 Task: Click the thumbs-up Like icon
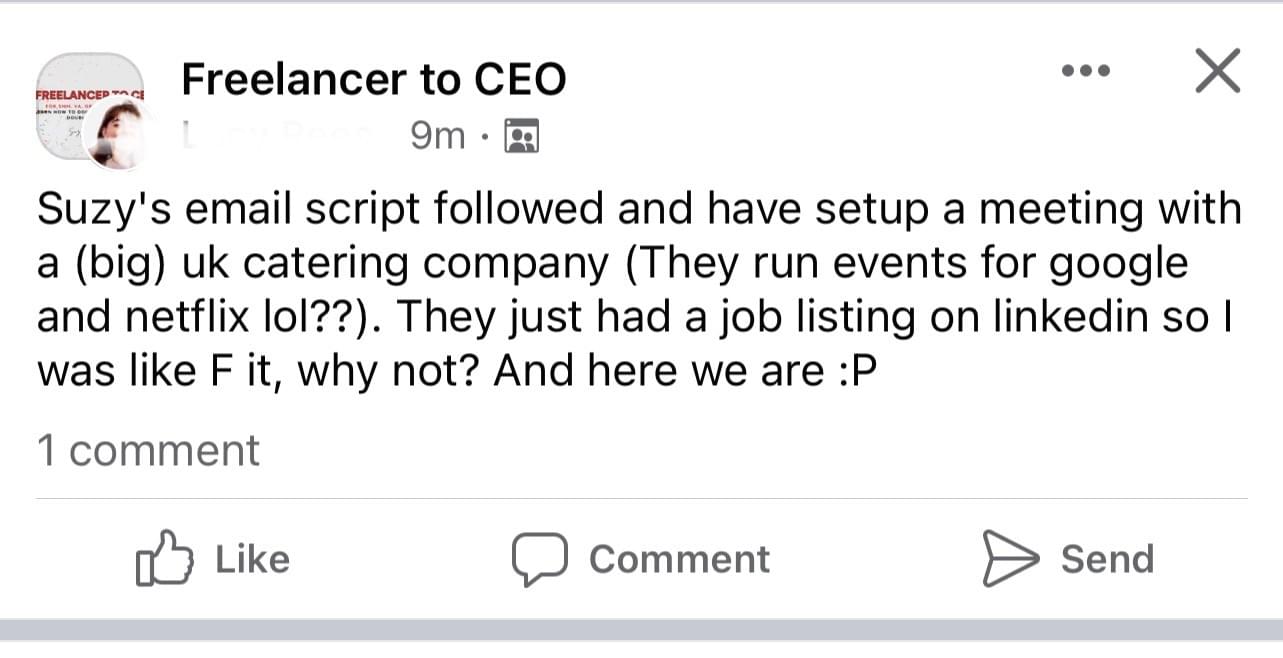[x=163, y=558]
